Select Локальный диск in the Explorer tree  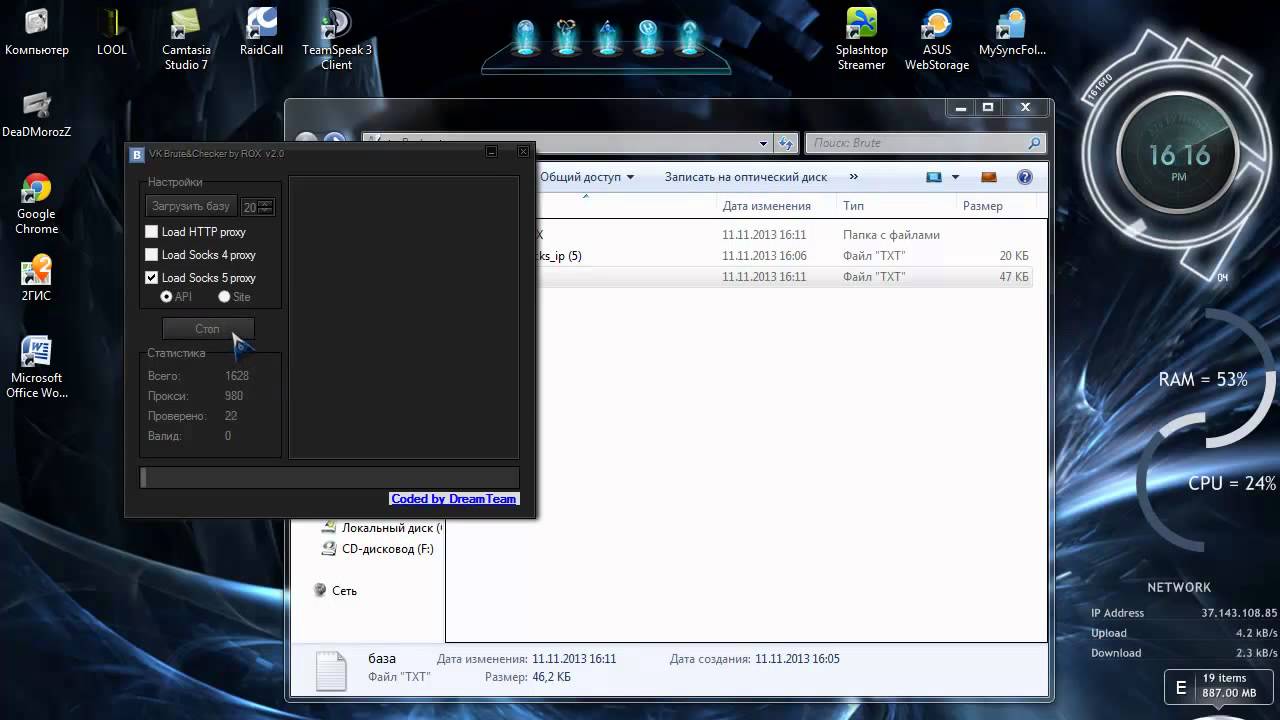[x=380, y=528]
